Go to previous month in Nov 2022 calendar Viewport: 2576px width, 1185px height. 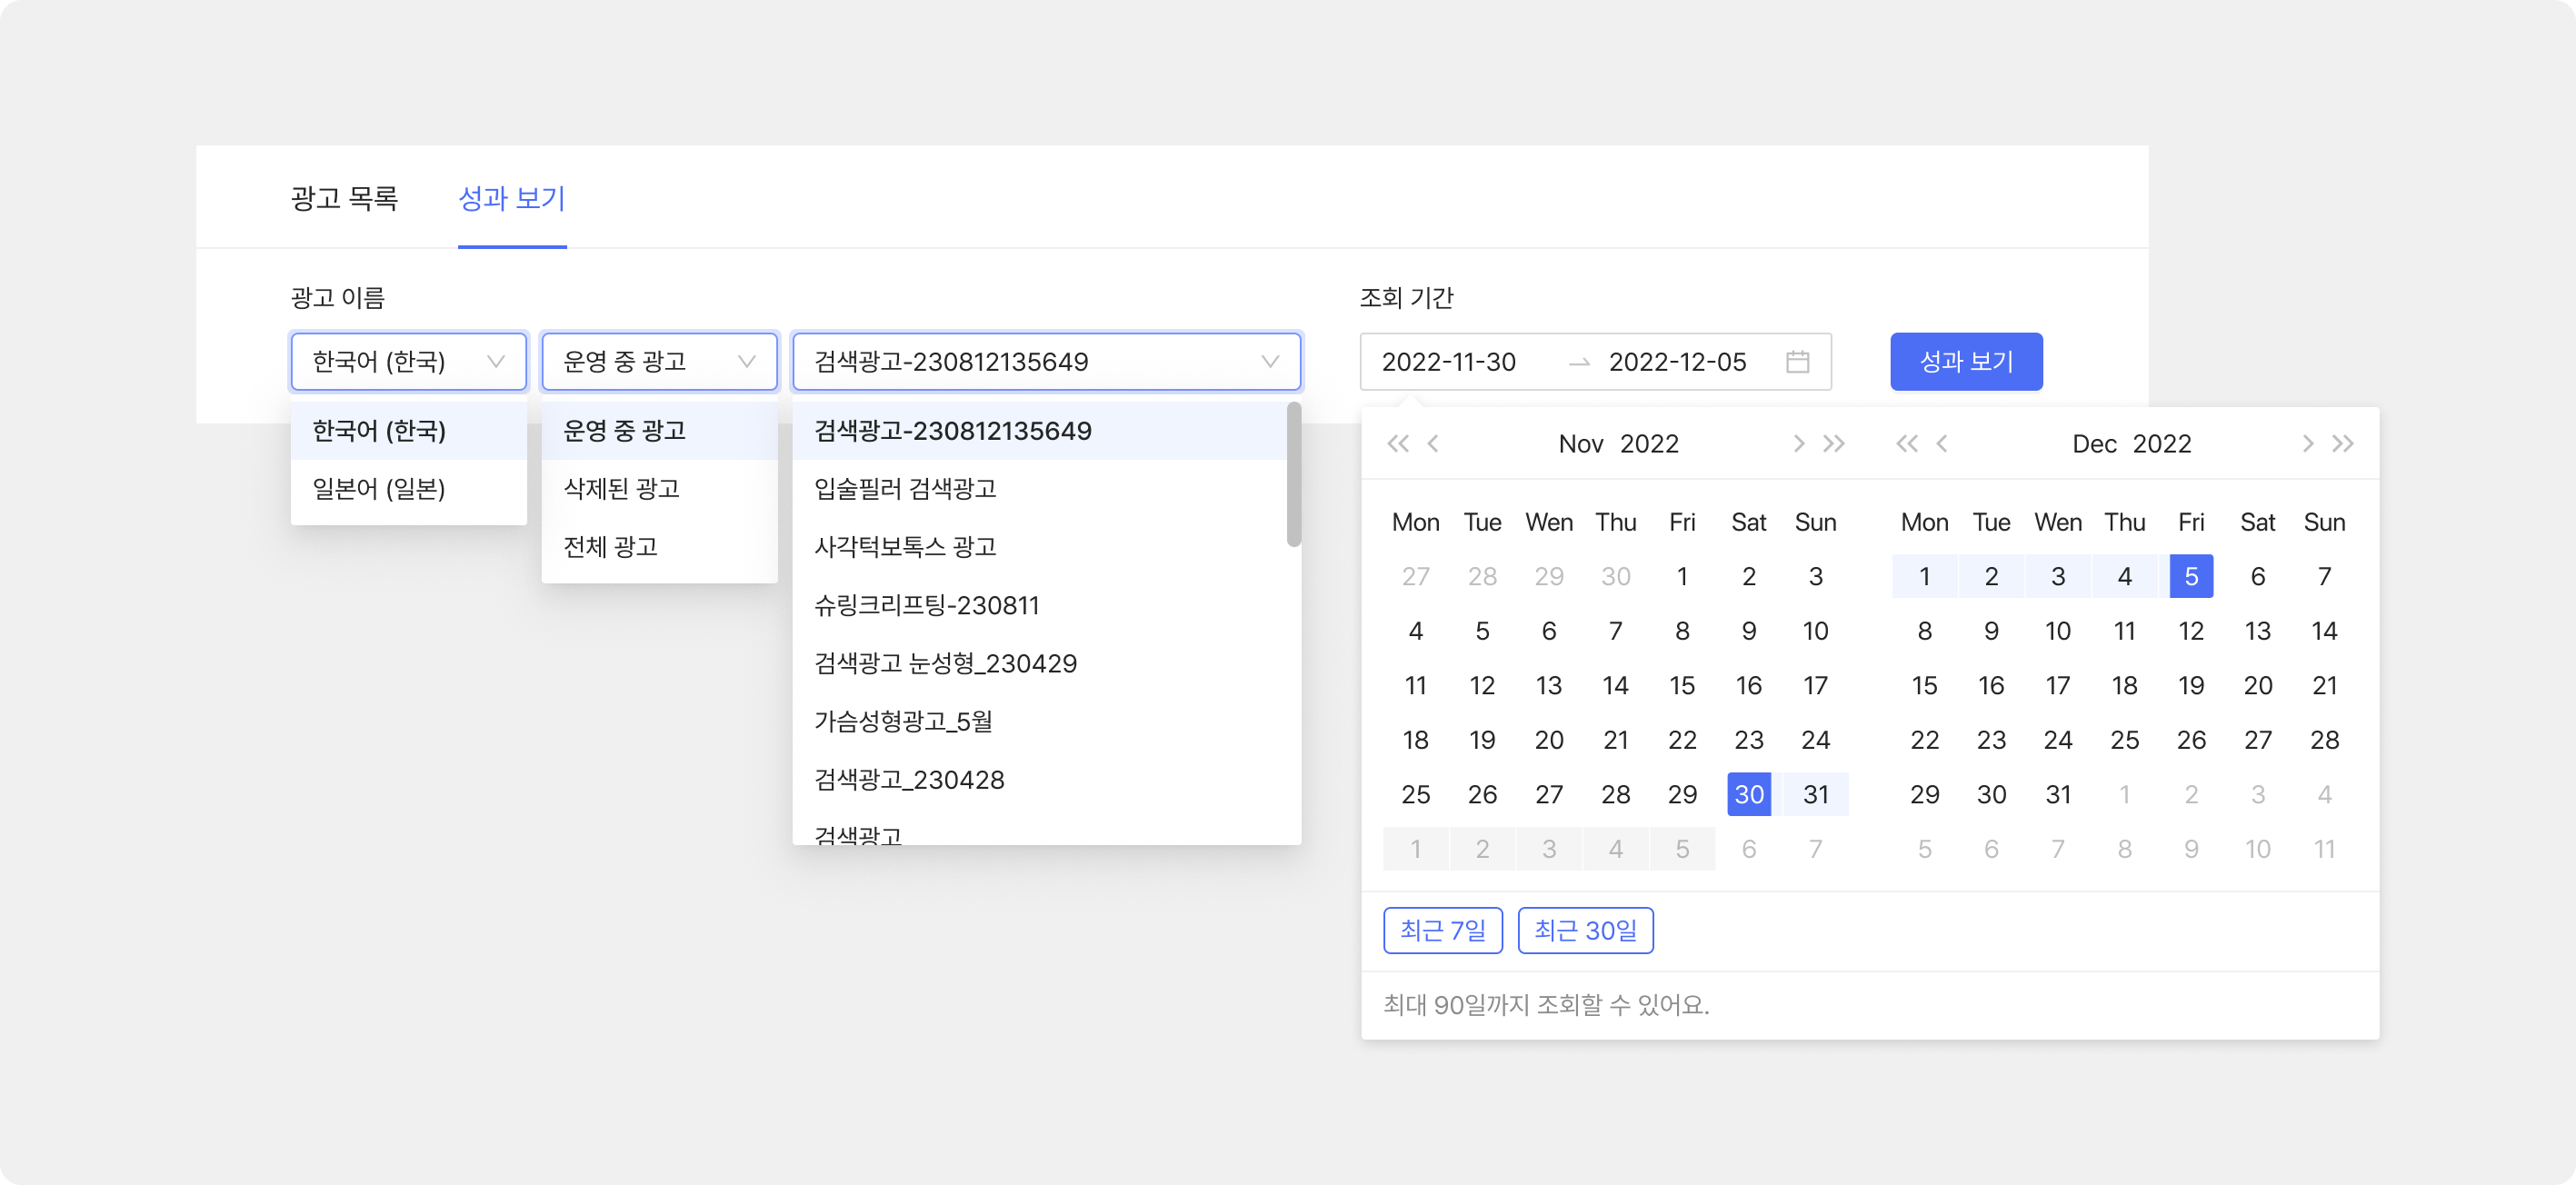[x=1433, y=444]
